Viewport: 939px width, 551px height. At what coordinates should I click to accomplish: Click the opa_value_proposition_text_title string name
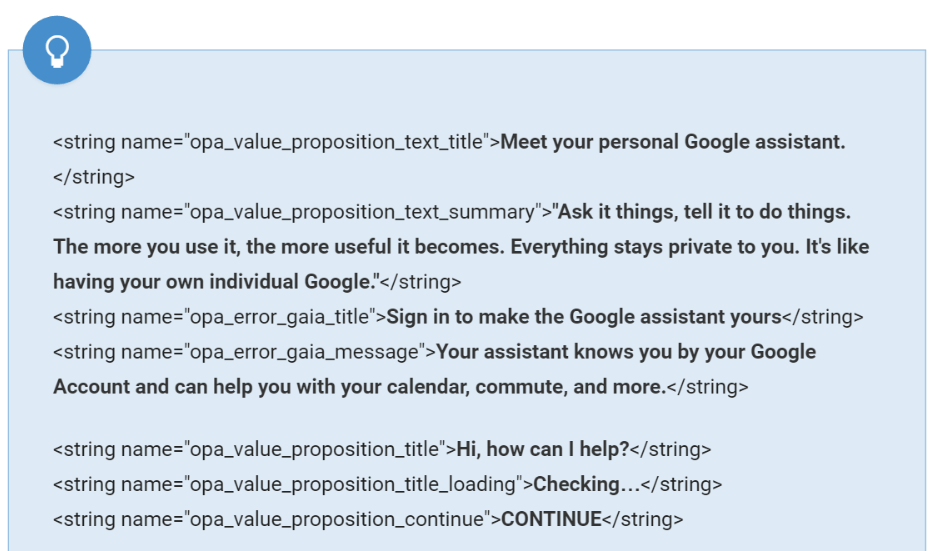(336, 142)
